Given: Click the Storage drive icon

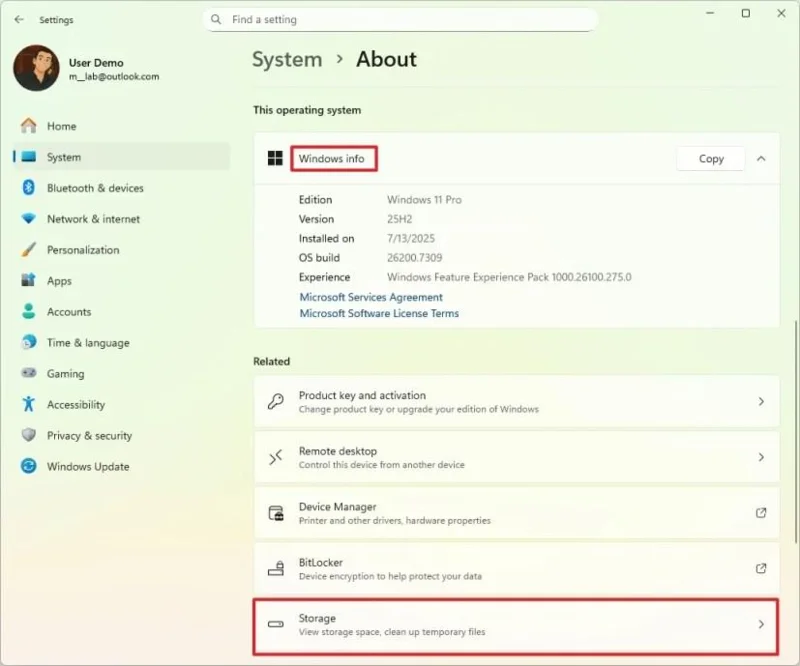Looking at the screenshot, I should pos(276,624).
